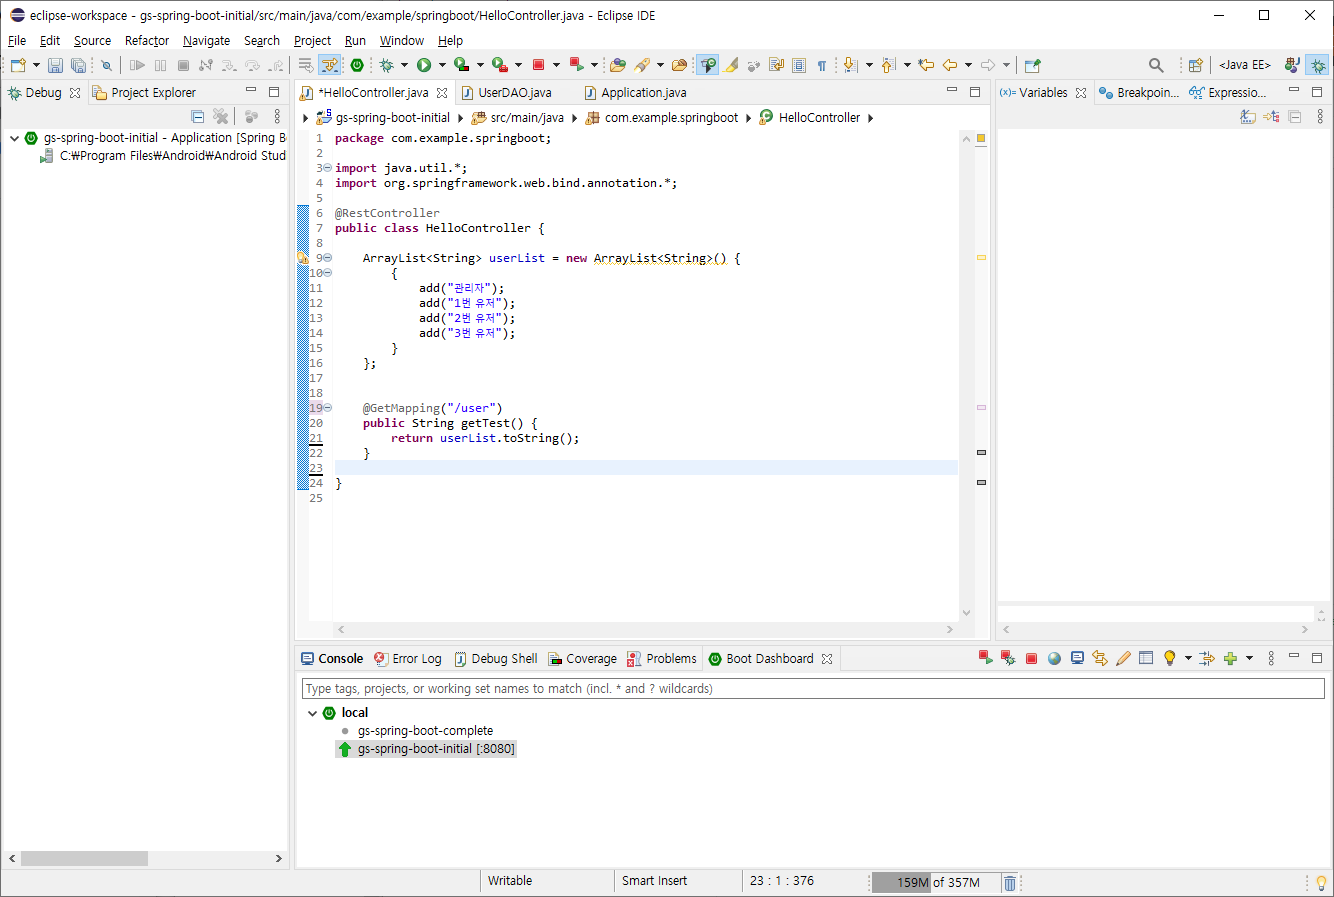Run garbage collector trash icon in status bar
Image resolution: width=1334 pixels, height=897 pixels.
(1010, 882)
